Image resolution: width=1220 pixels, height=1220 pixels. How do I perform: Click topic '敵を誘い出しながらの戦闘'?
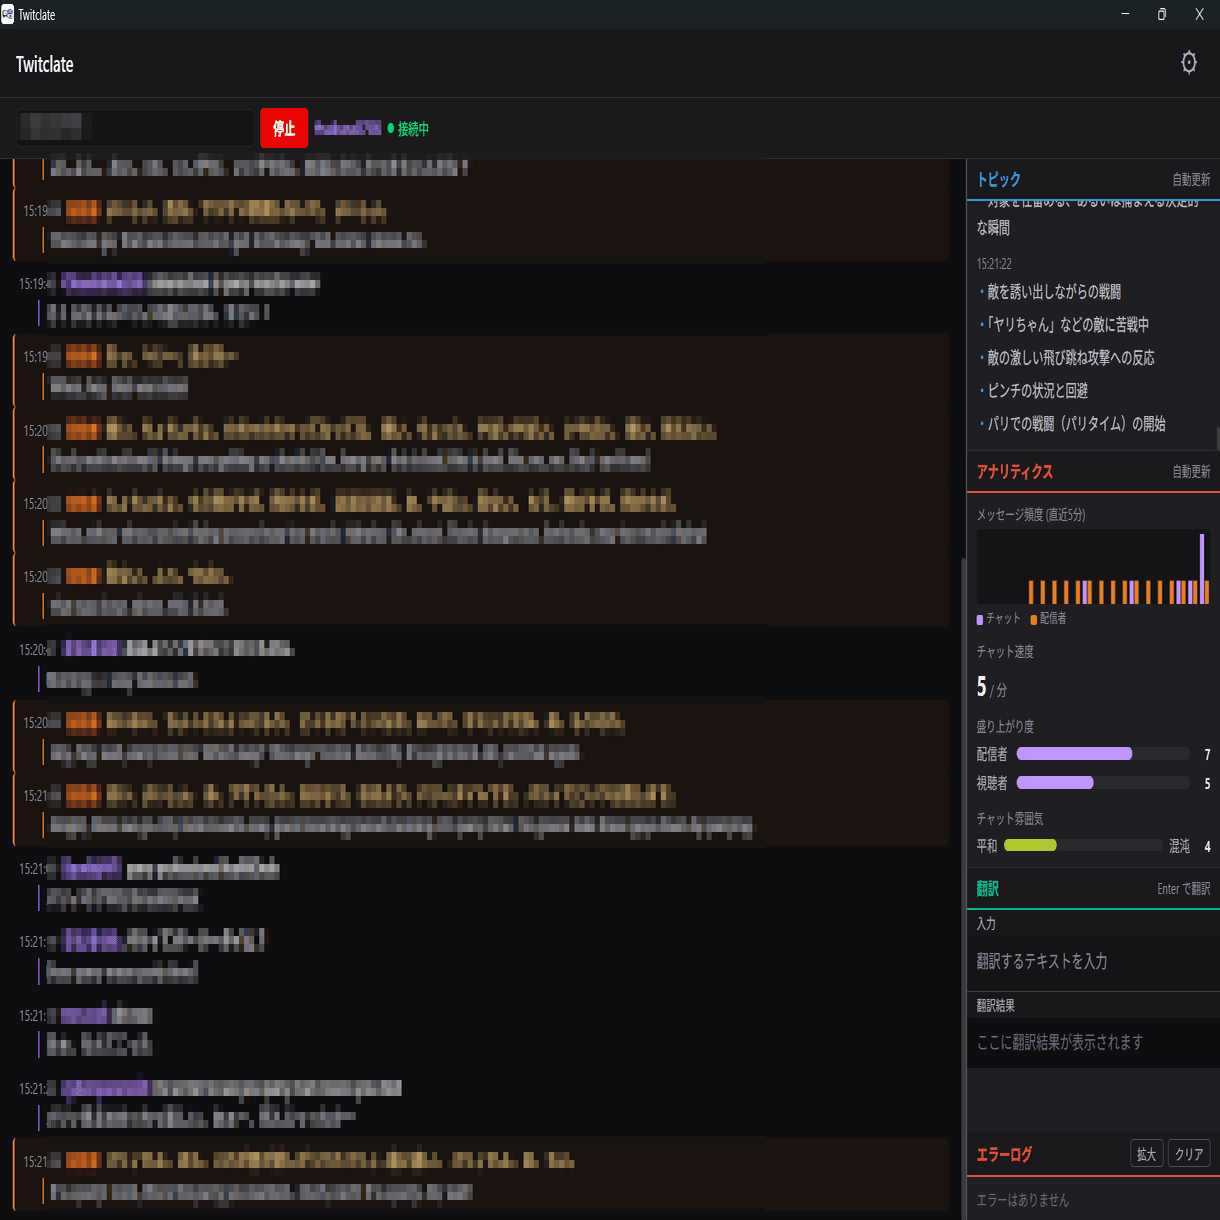point(1054,292)
